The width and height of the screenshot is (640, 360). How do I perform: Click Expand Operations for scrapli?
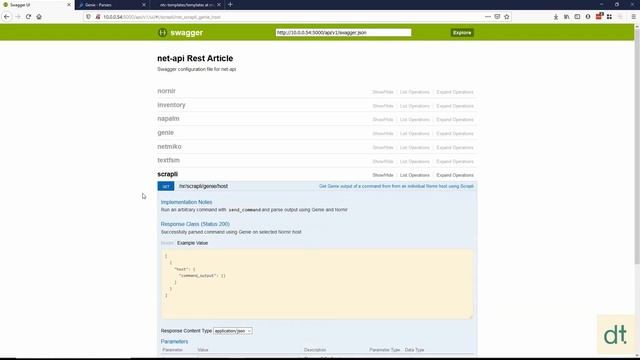(455, 175)
